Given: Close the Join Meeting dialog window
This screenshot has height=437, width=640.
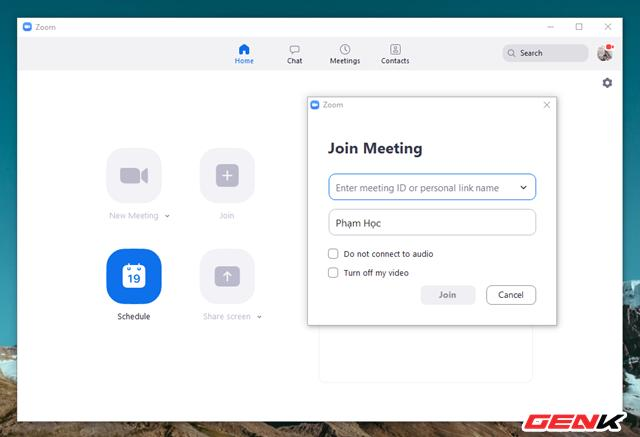Looking at the screenshot, I should point(547,105).
